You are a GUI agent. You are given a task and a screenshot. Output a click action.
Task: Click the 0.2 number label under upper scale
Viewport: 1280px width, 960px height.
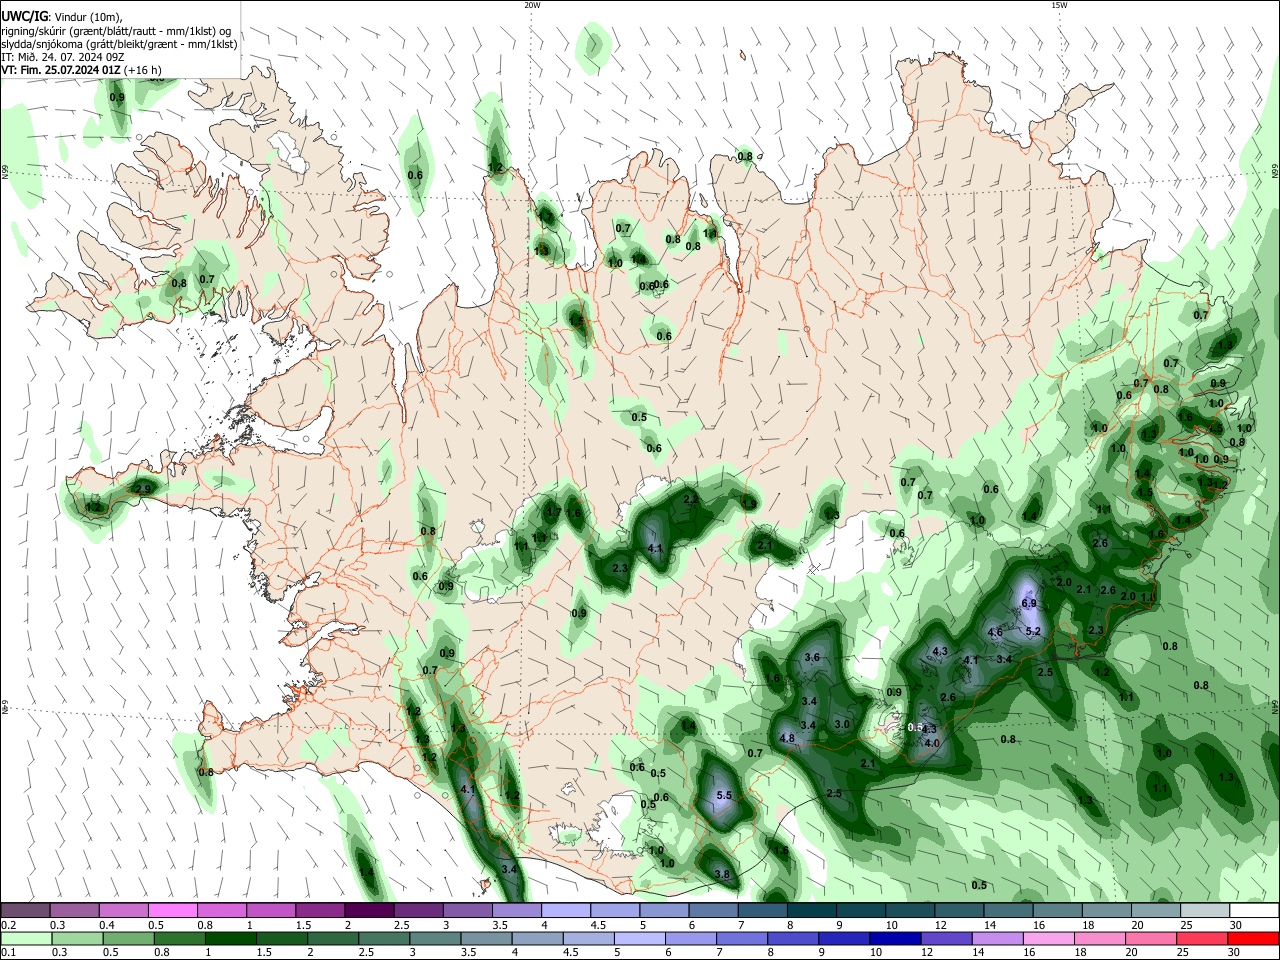[x=9, y=925]
